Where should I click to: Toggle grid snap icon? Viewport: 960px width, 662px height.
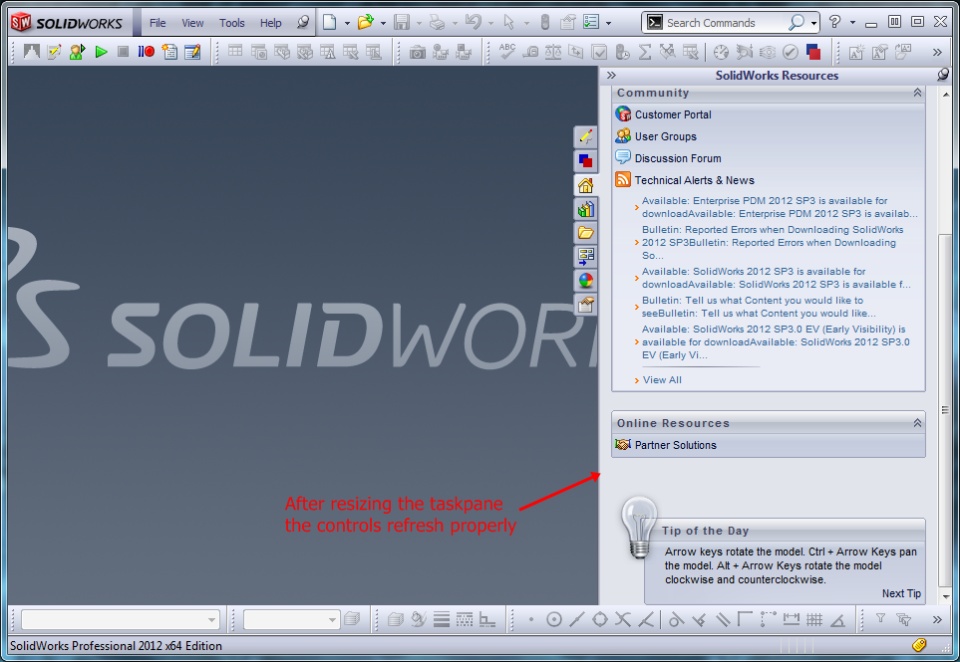814,620
